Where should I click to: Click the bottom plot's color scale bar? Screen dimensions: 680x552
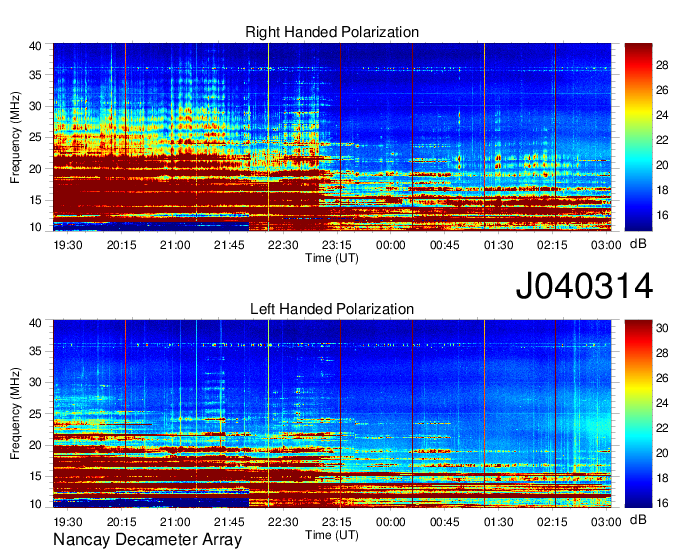tap(638, 414)
